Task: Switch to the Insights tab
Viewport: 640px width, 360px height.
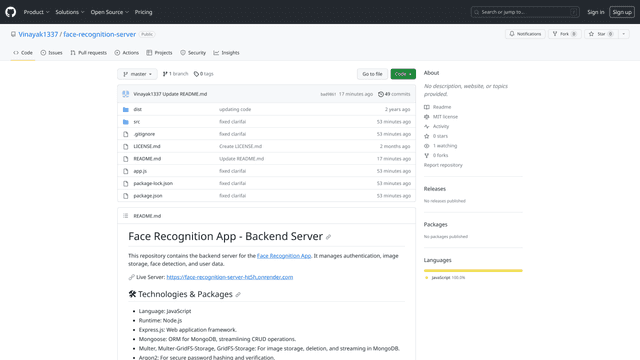Action: [x=227, y=53]
